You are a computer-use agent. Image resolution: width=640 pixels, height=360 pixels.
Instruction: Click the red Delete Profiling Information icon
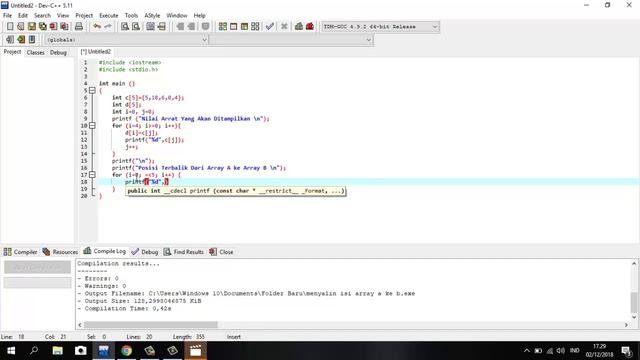tap(310, 27)
